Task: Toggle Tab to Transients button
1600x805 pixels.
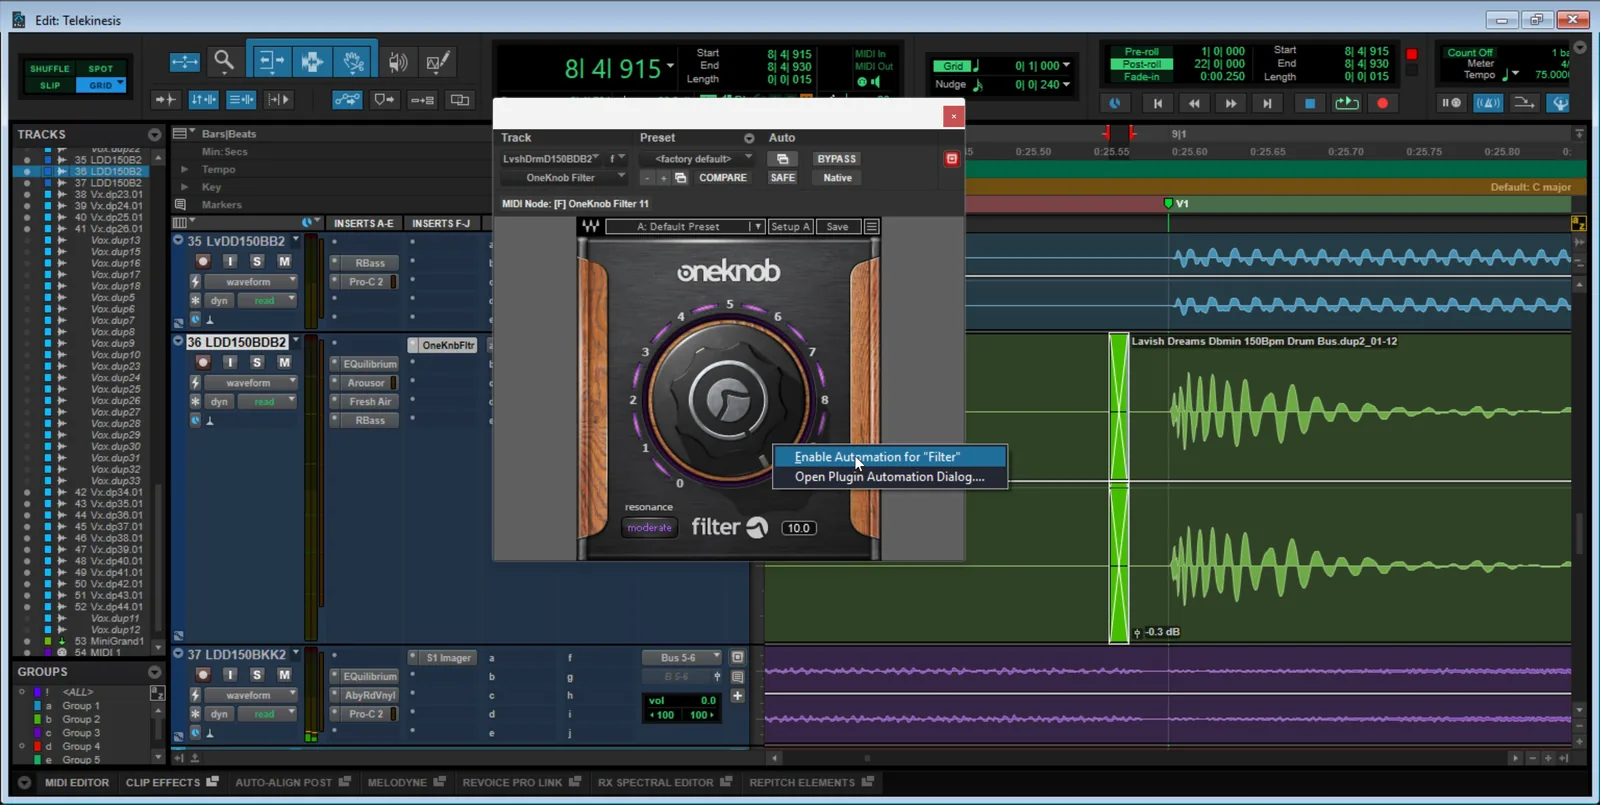Action: [x=165, y=100]
